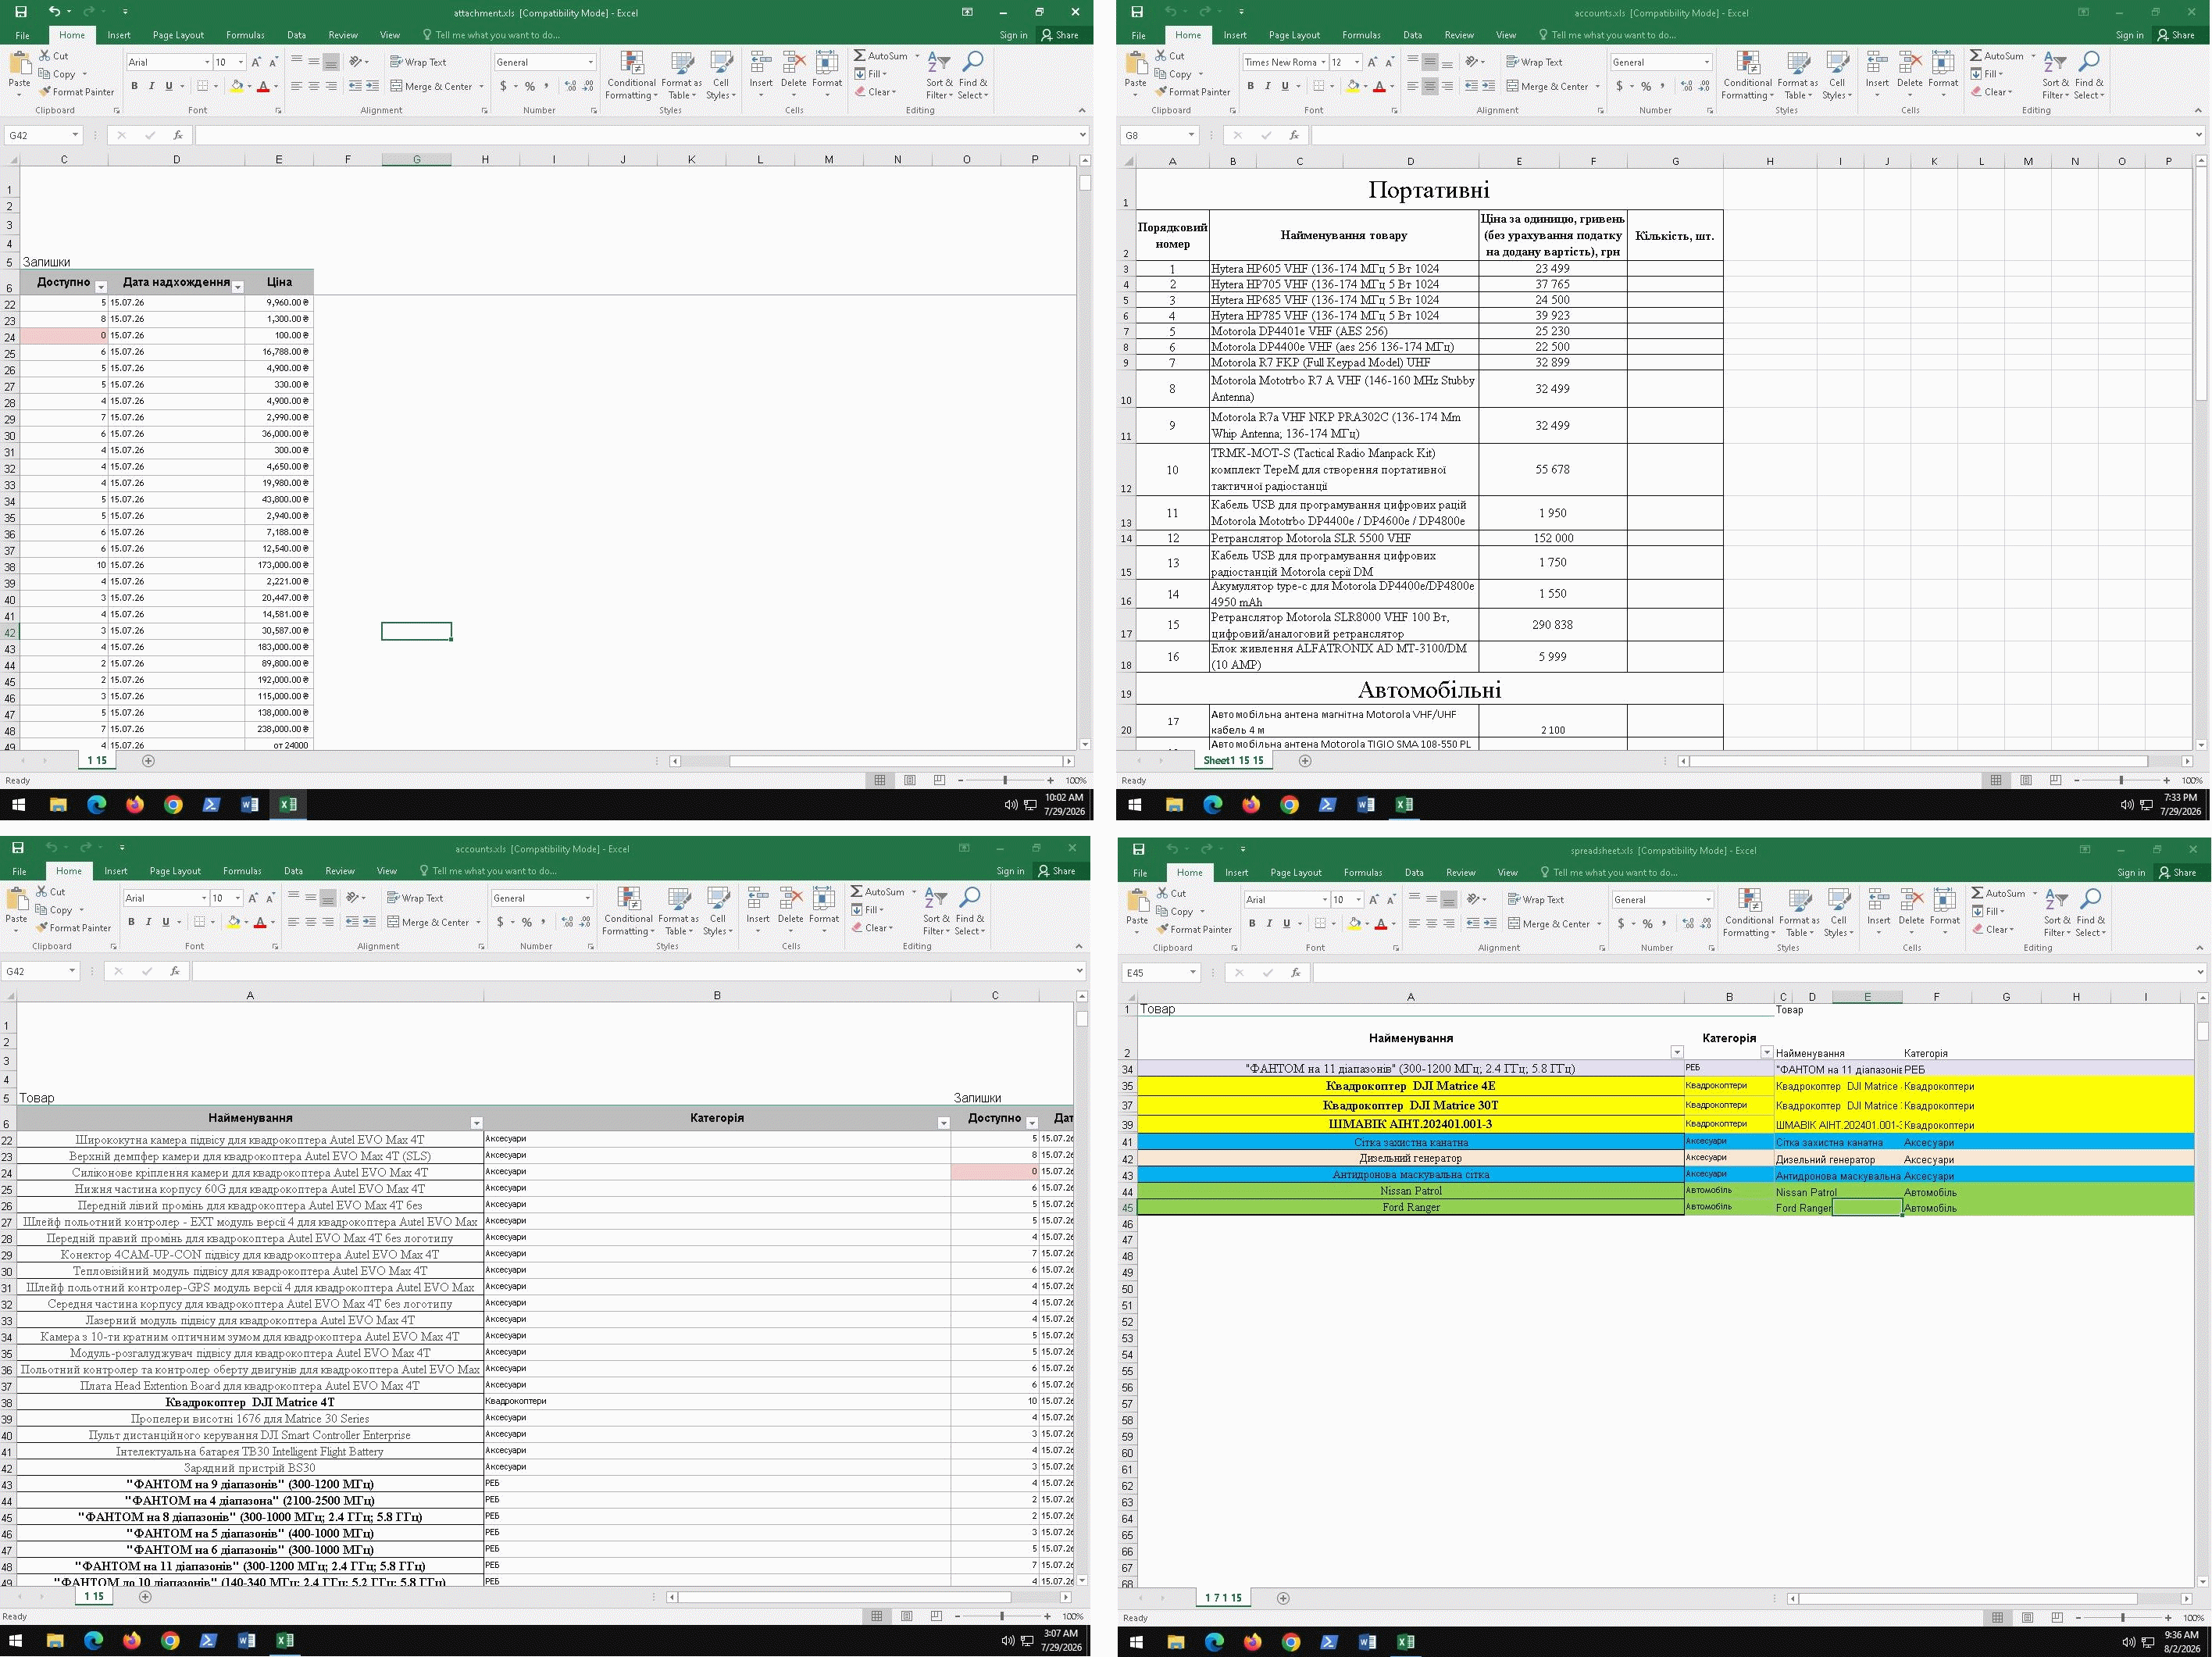Image resolution: width=2212 pixels, height=1657 pixels.
Task: Click Undo in attachment.xls quick access toolbar
Action: (x=54, y=12)
